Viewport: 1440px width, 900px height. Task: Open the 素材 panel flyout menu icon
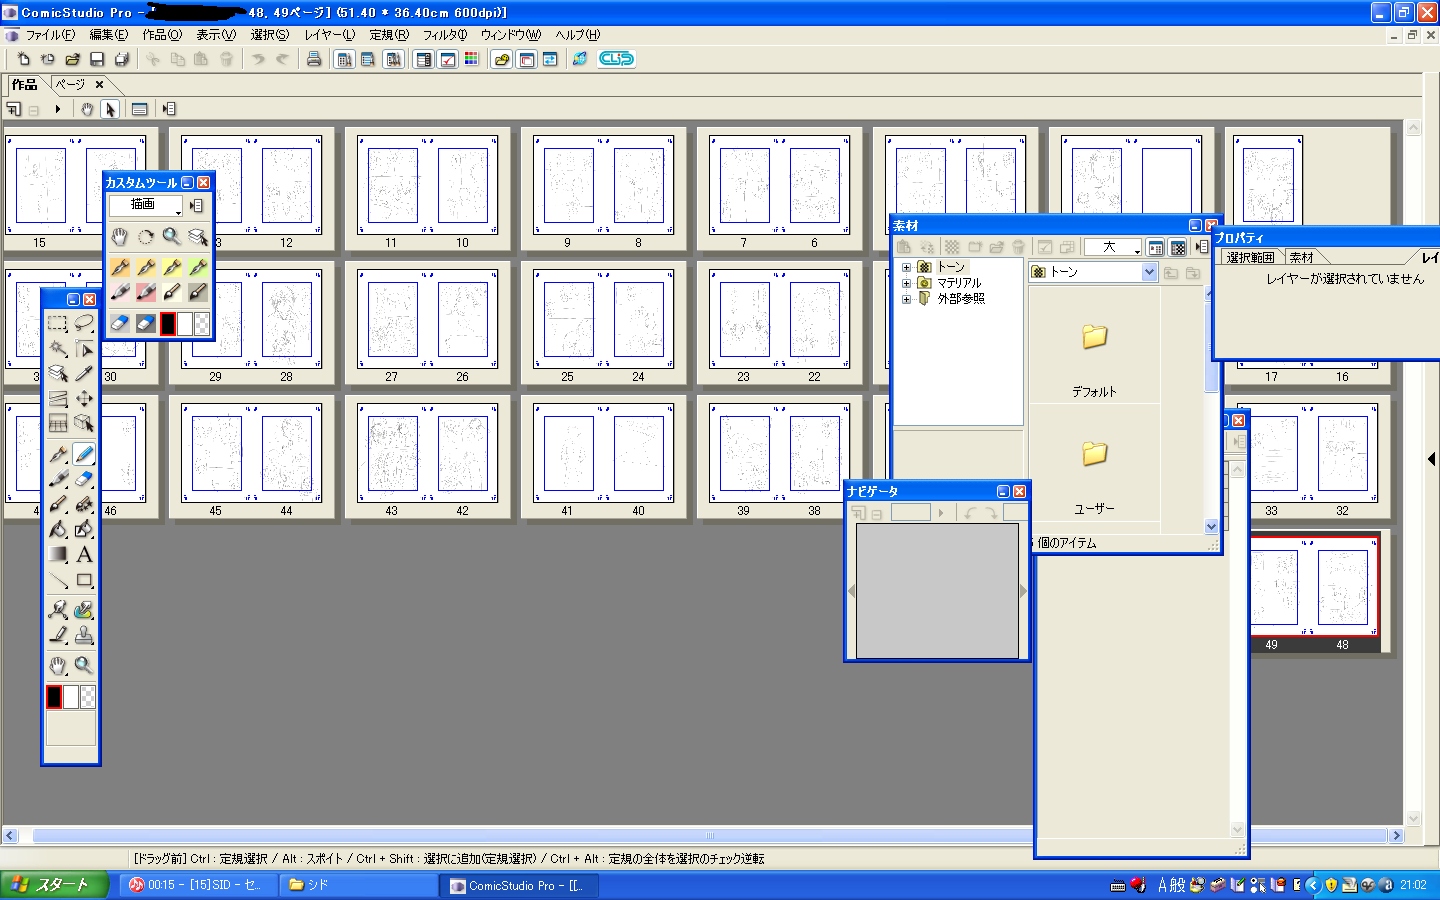tap(1201, 247)
